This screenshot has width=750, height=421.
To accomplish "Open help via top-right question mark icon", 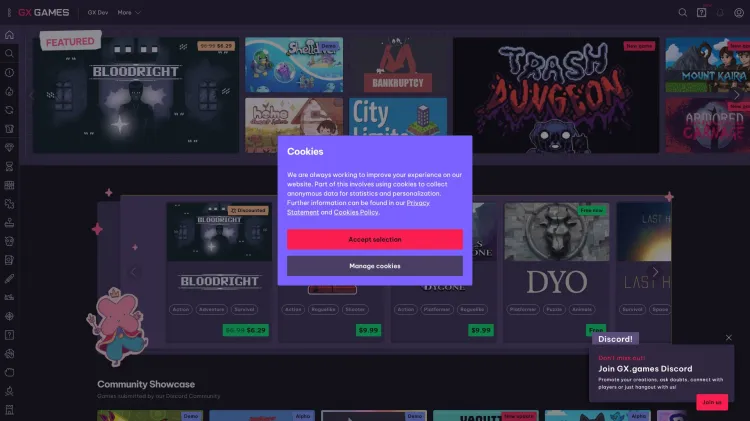I will tap(701, 13).
